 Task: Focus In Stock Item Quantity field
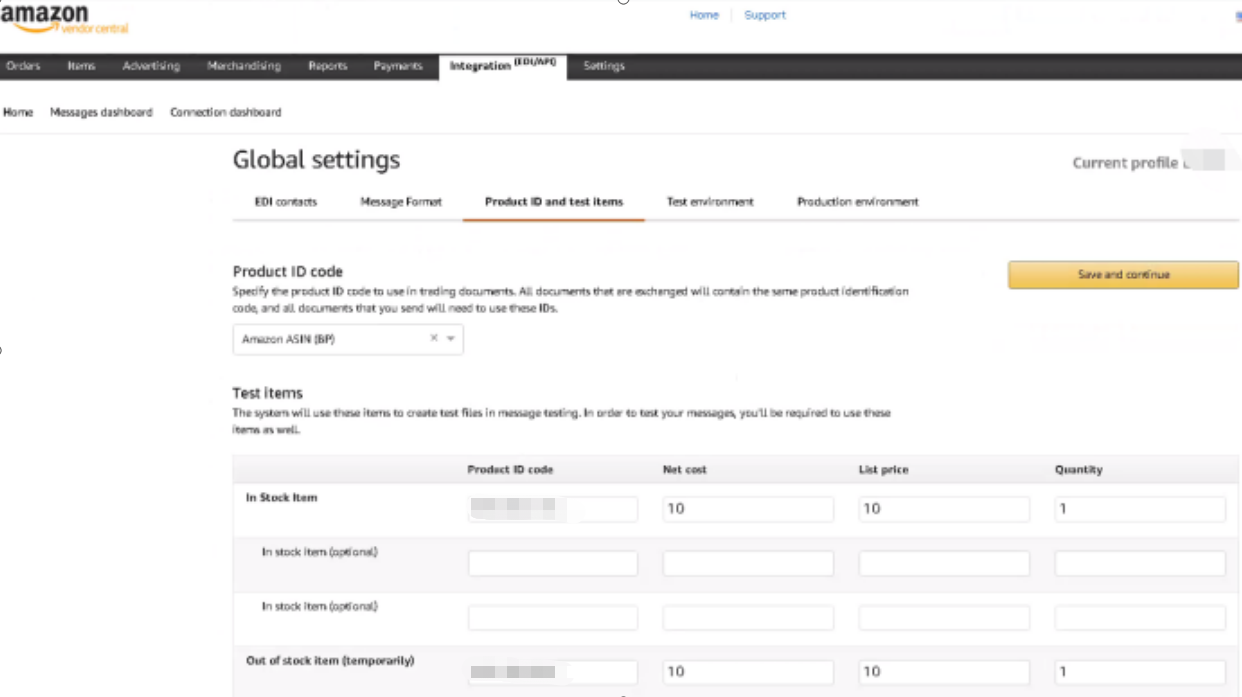tap(1140, 509)
